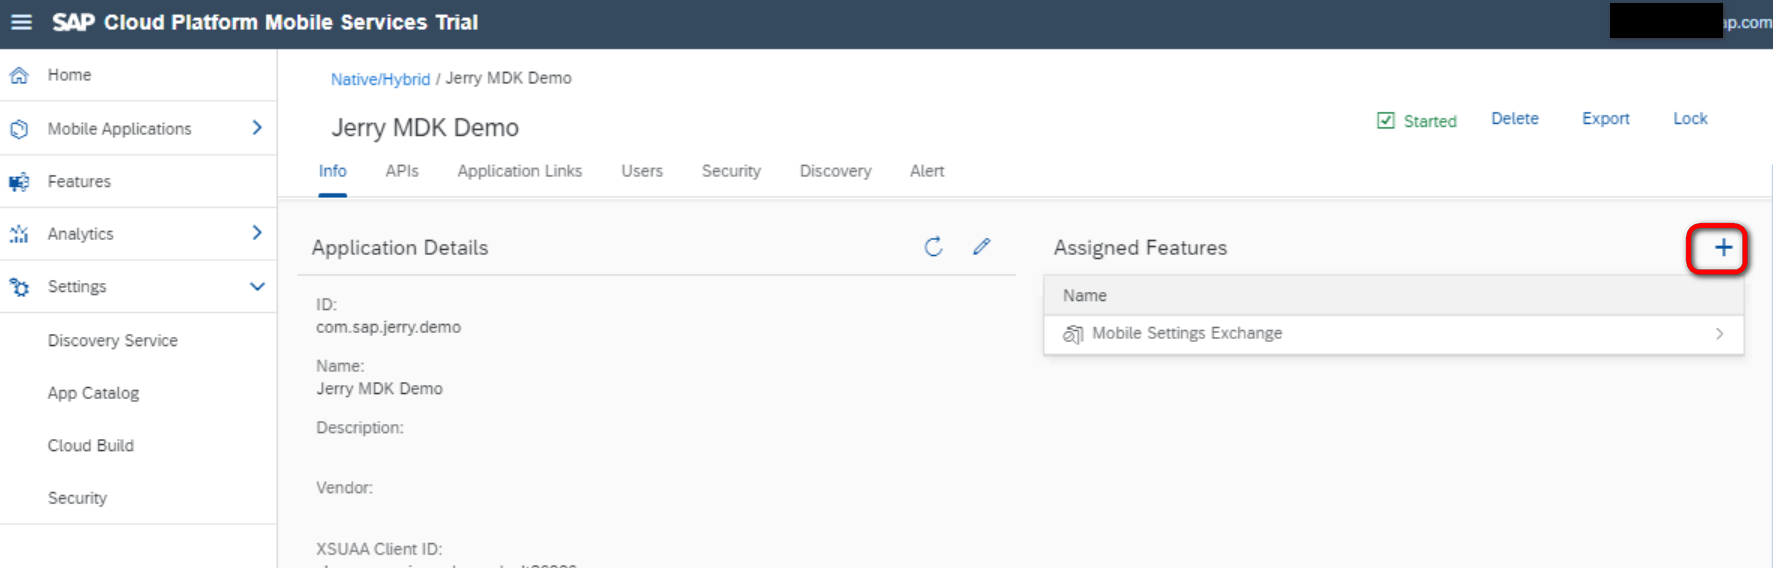Open Cloud Build under Settings
This screenshot has width=1773, height=568.
click(91, 446)
